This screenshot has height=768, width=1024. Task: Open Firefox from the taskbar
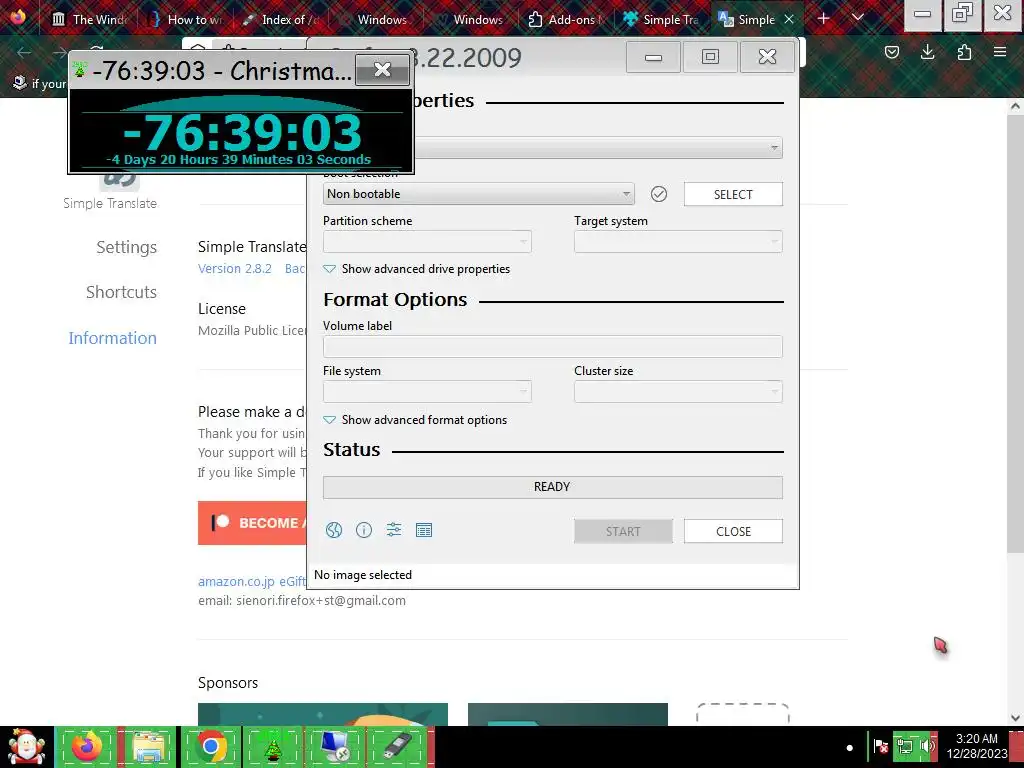(x=87, y=747)
